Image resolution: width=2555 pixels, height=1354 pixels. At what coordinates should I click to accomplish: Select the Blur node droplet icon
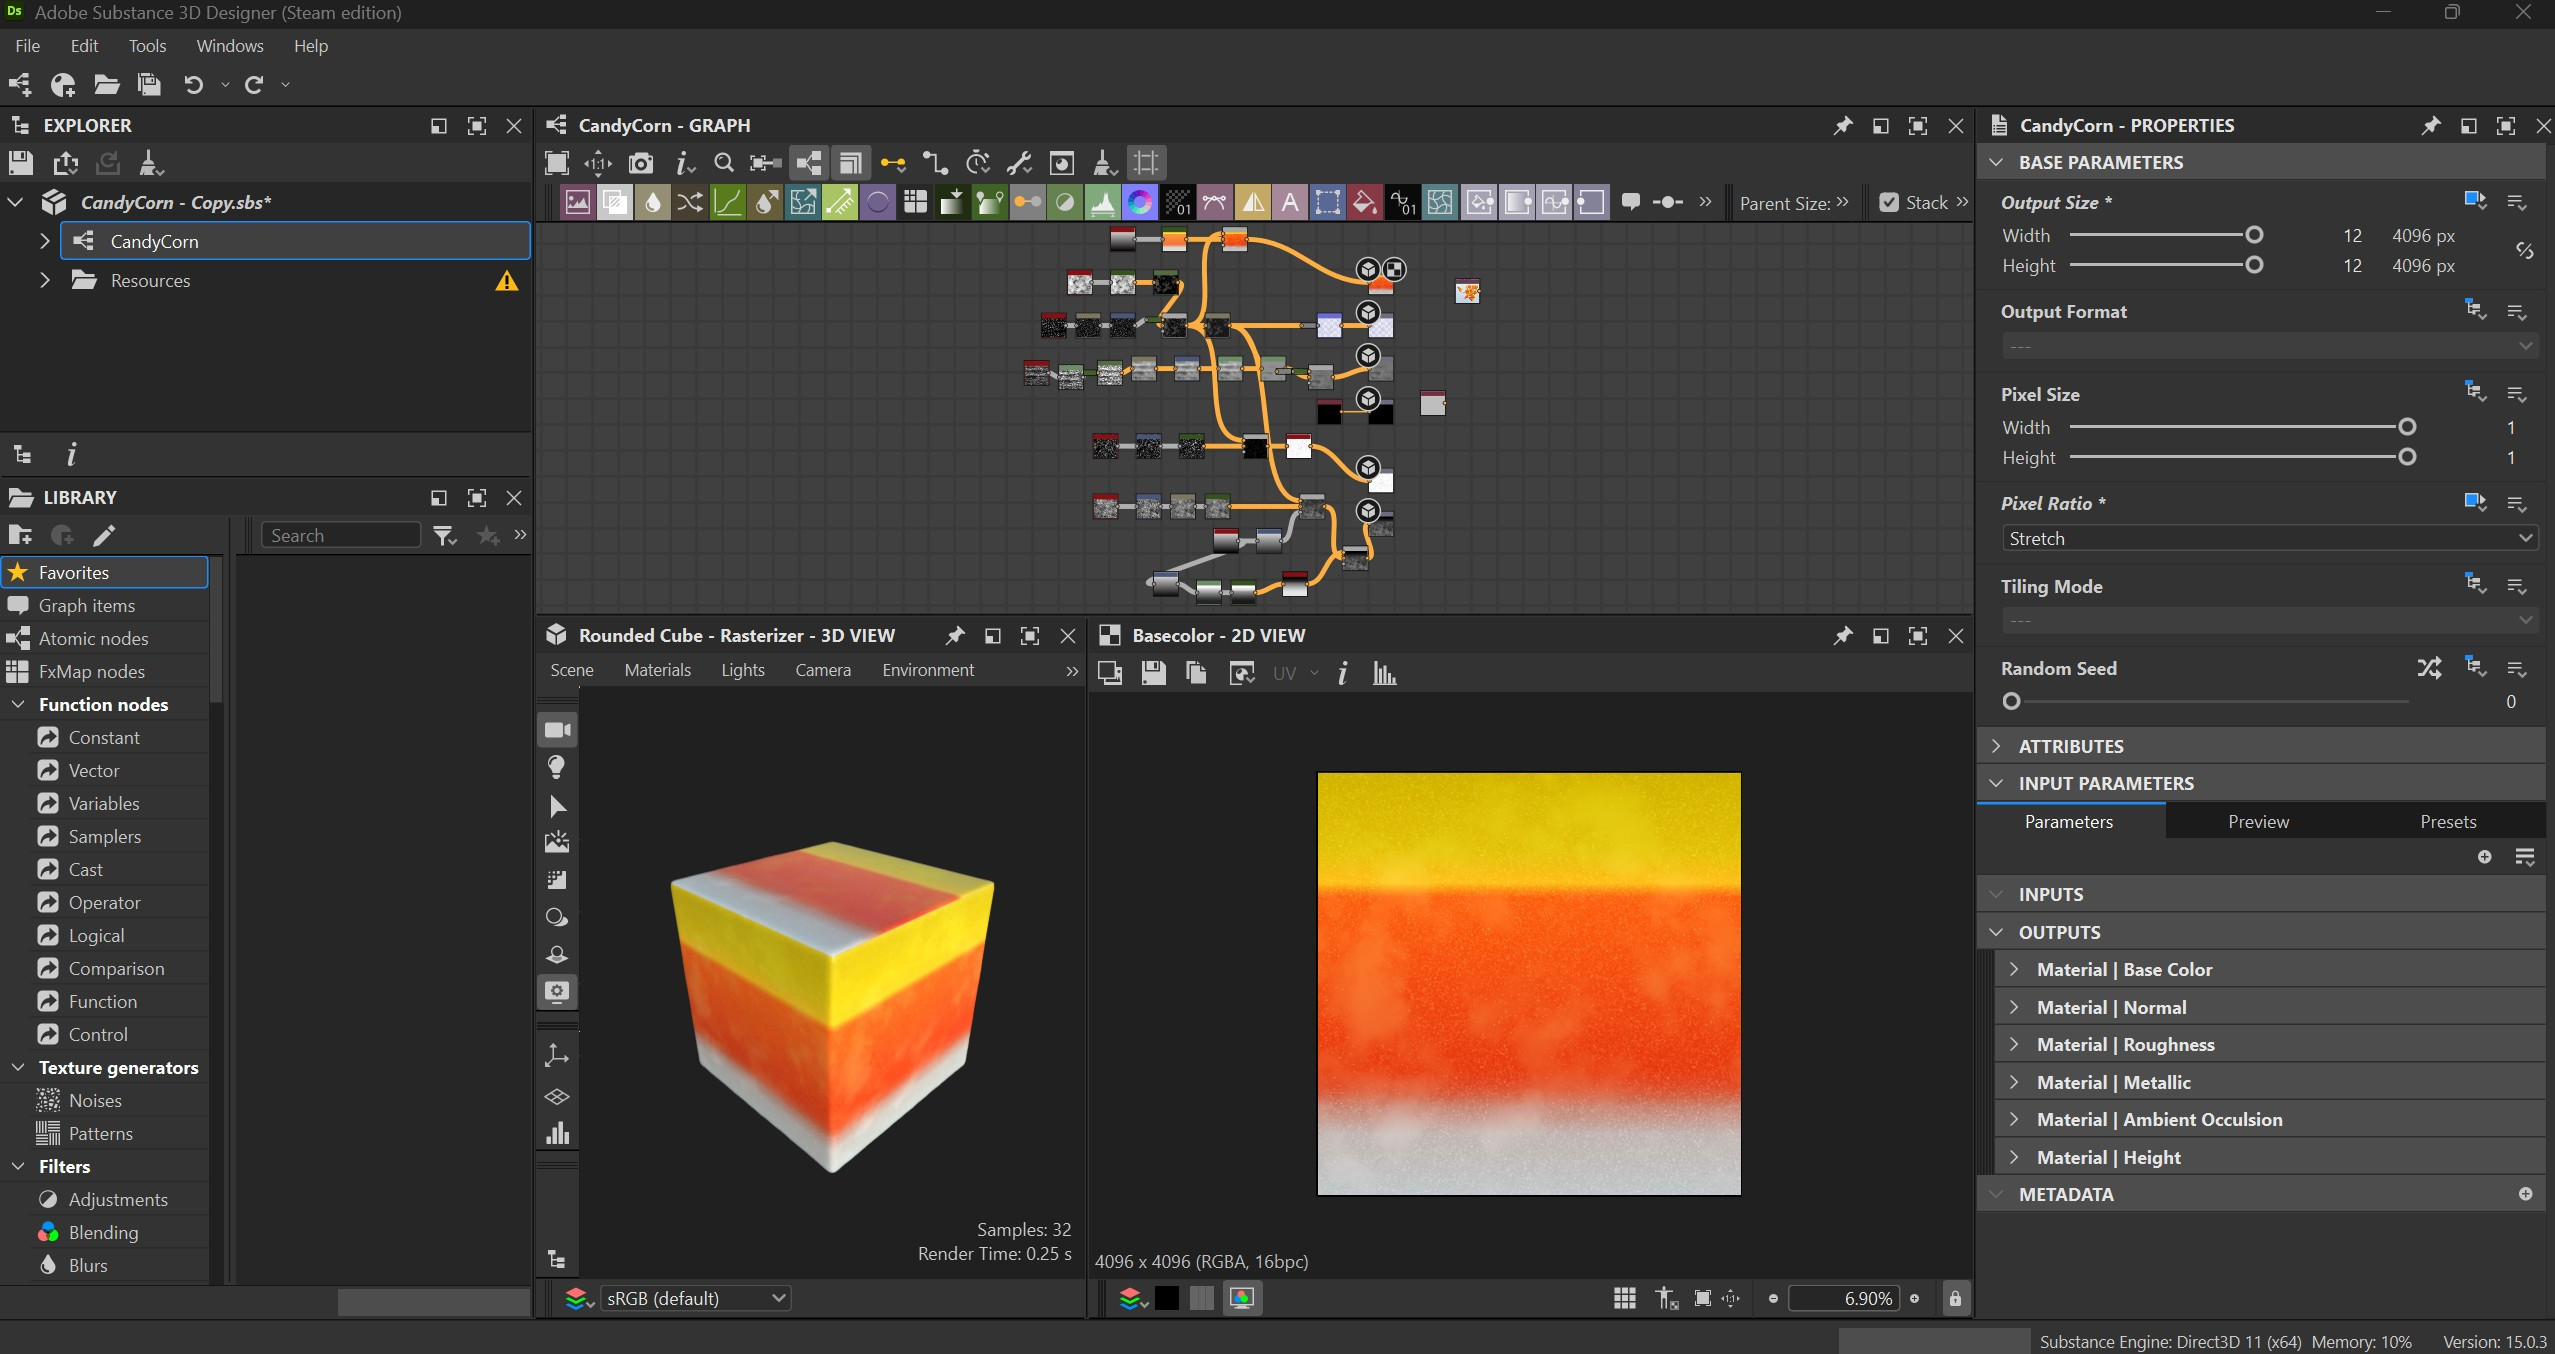[652, 202]
